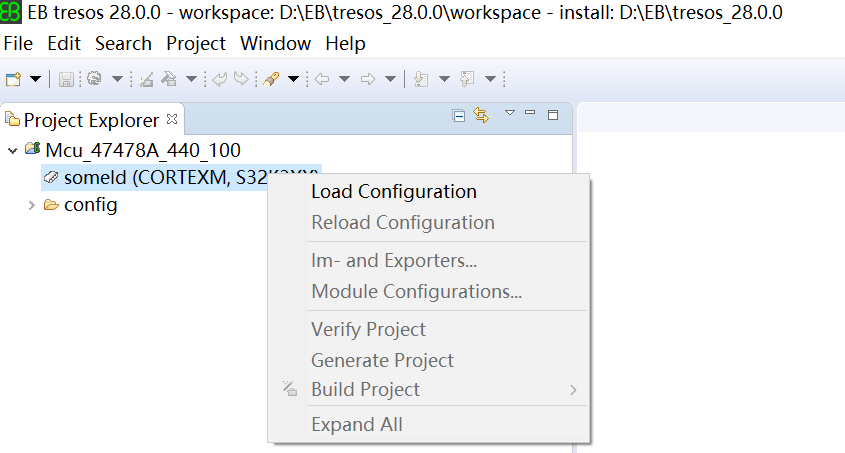Open the Project Explorer view menu triangle

(510, 113)
